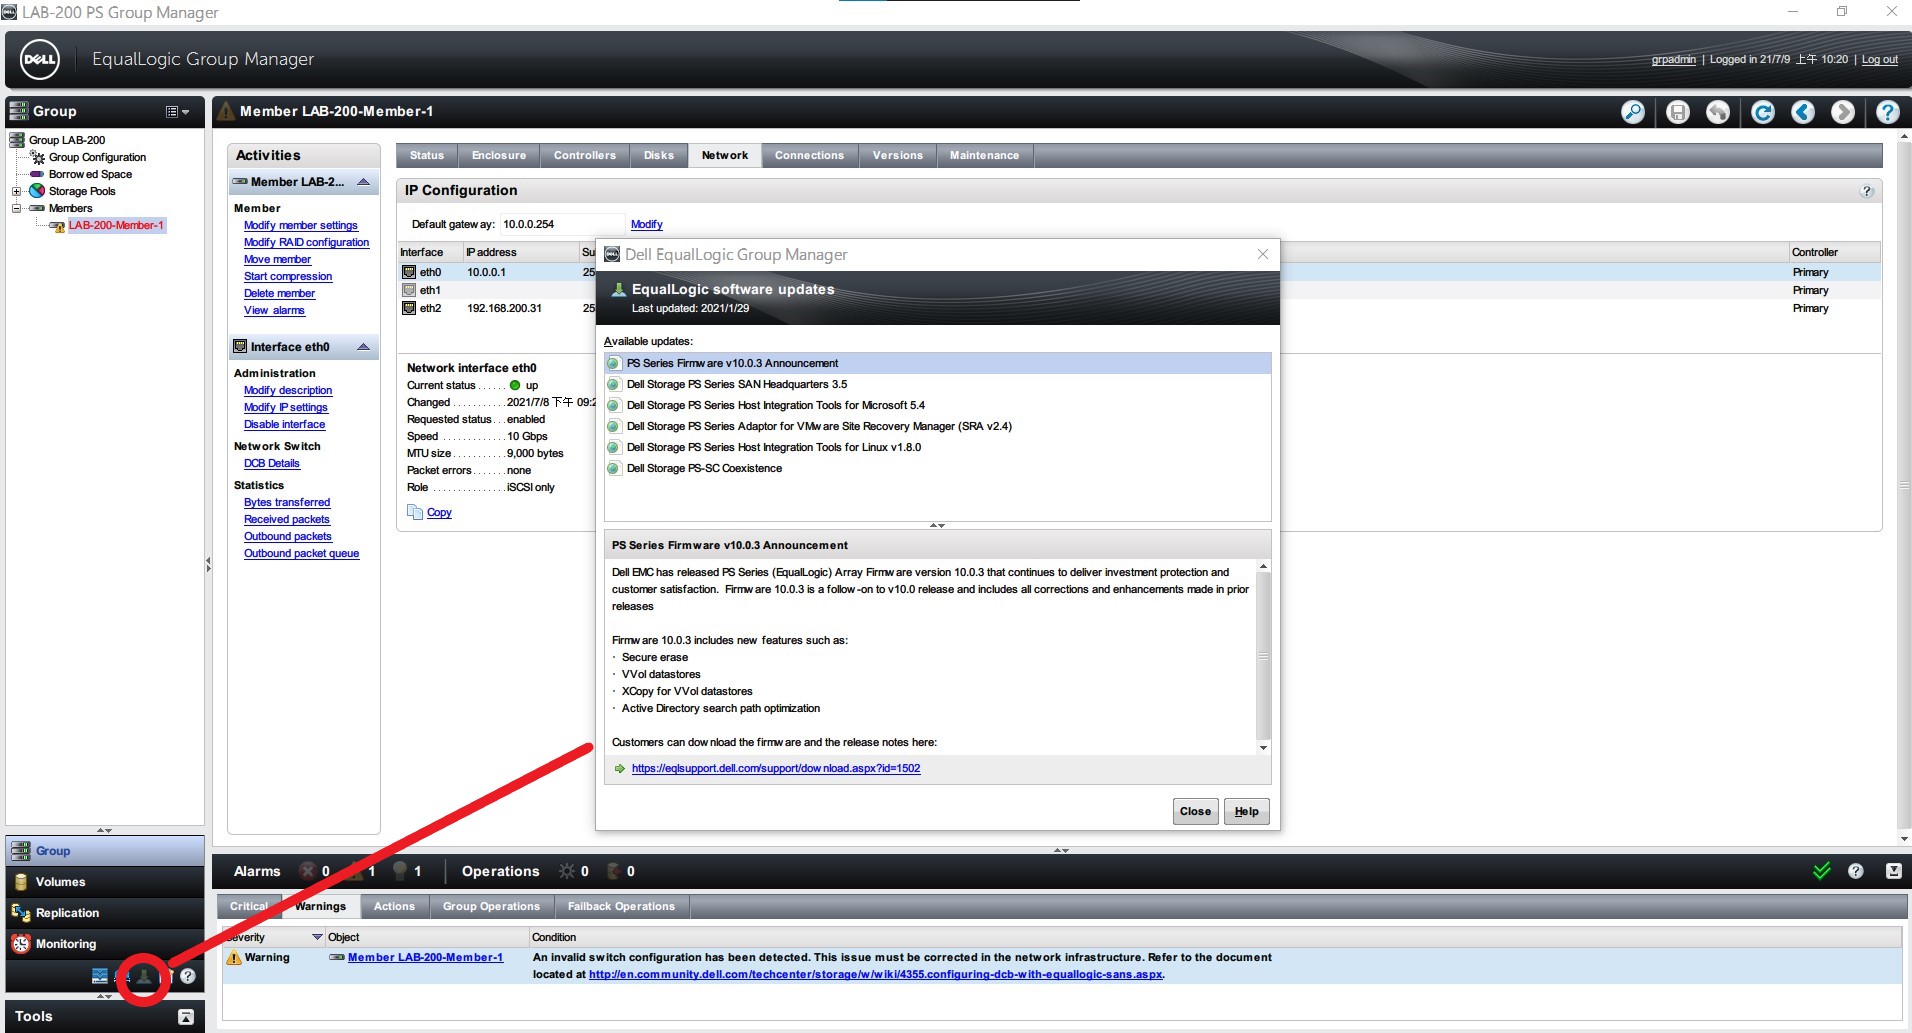Expand the Storage Pools tree node
Image resolution: width=1912 pixels, height=1033 pixels.
point(16,192)
